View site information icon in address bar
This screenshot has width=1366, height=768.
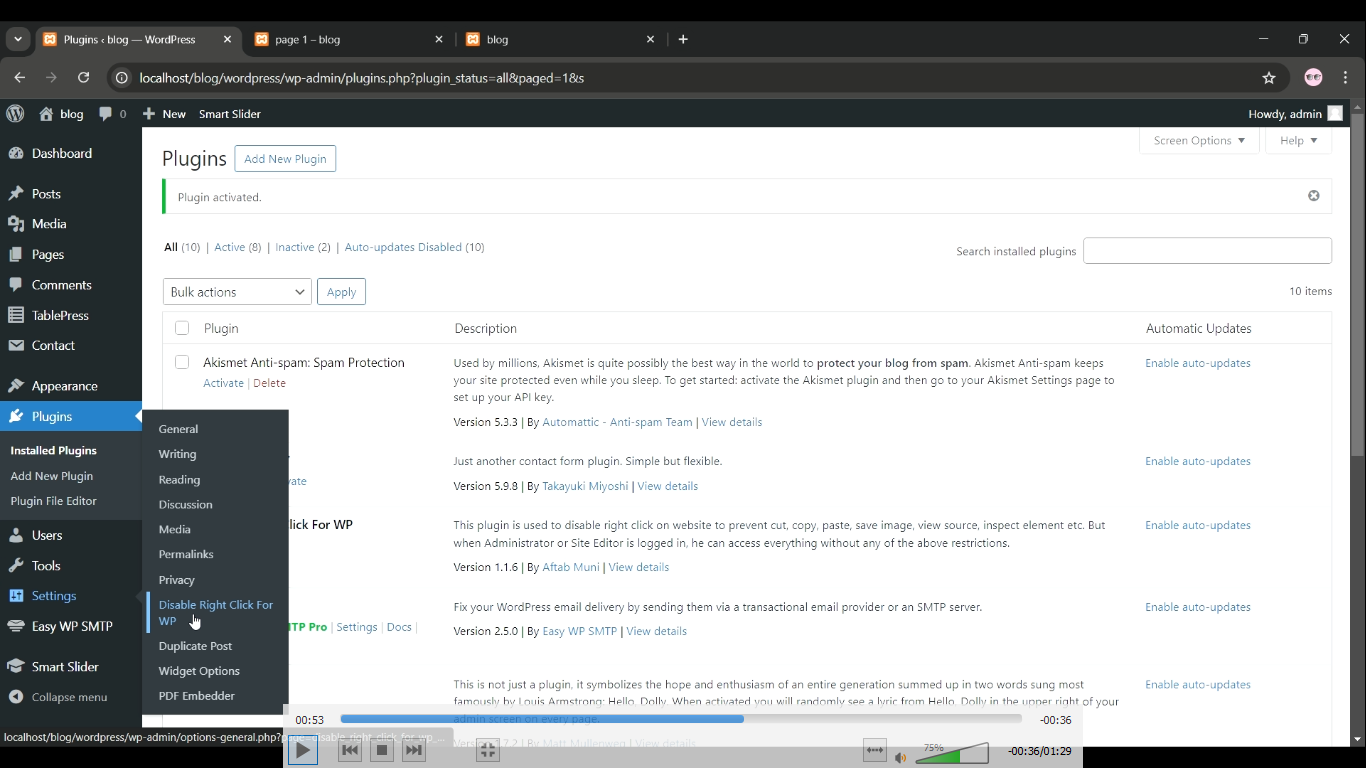click(122, 78)
